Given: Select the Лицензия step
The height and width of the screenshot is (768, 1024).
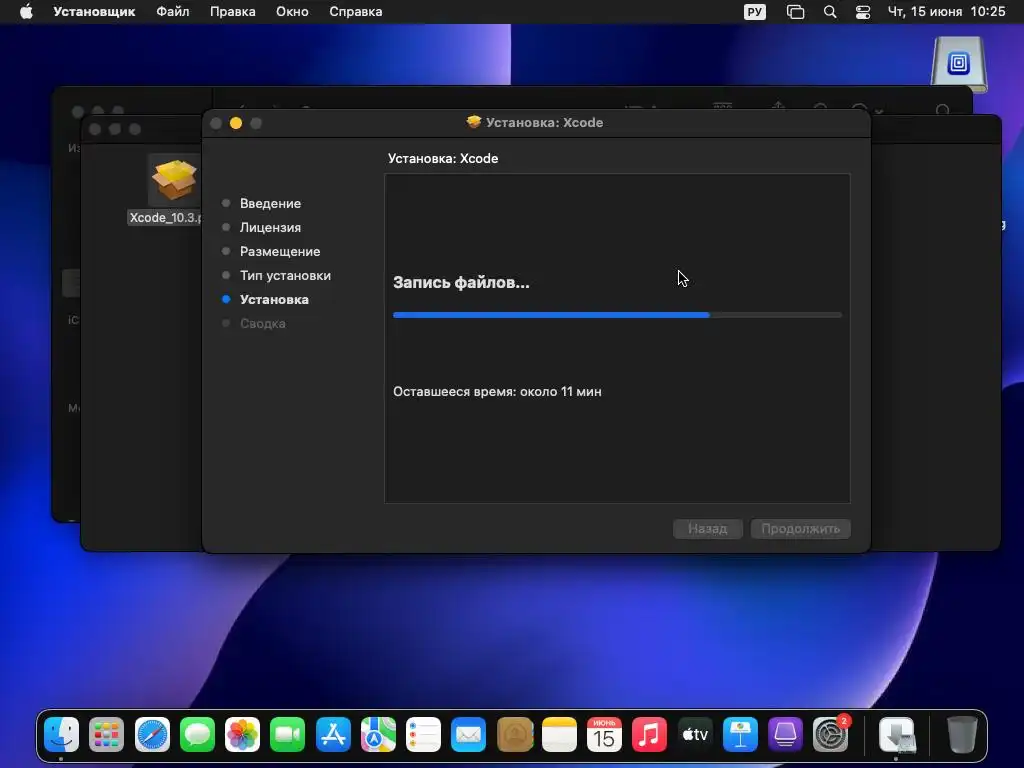Looking at the screenshot, I should coord(270,227).
